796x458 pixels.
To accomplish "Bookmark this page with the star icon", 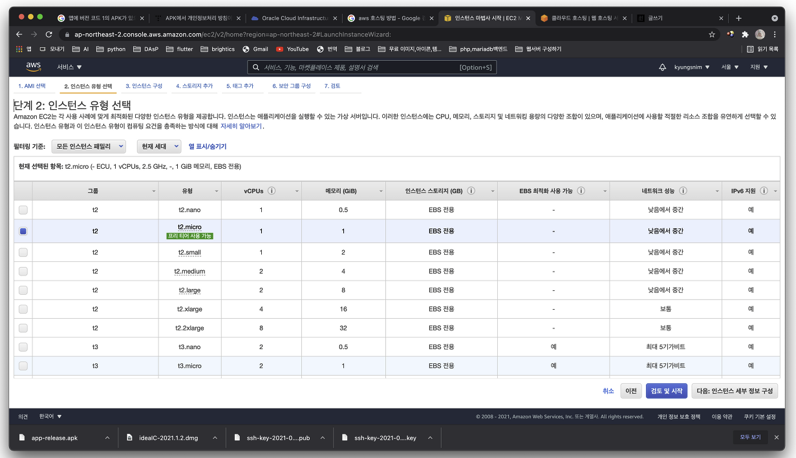I will tap(712, 35).
